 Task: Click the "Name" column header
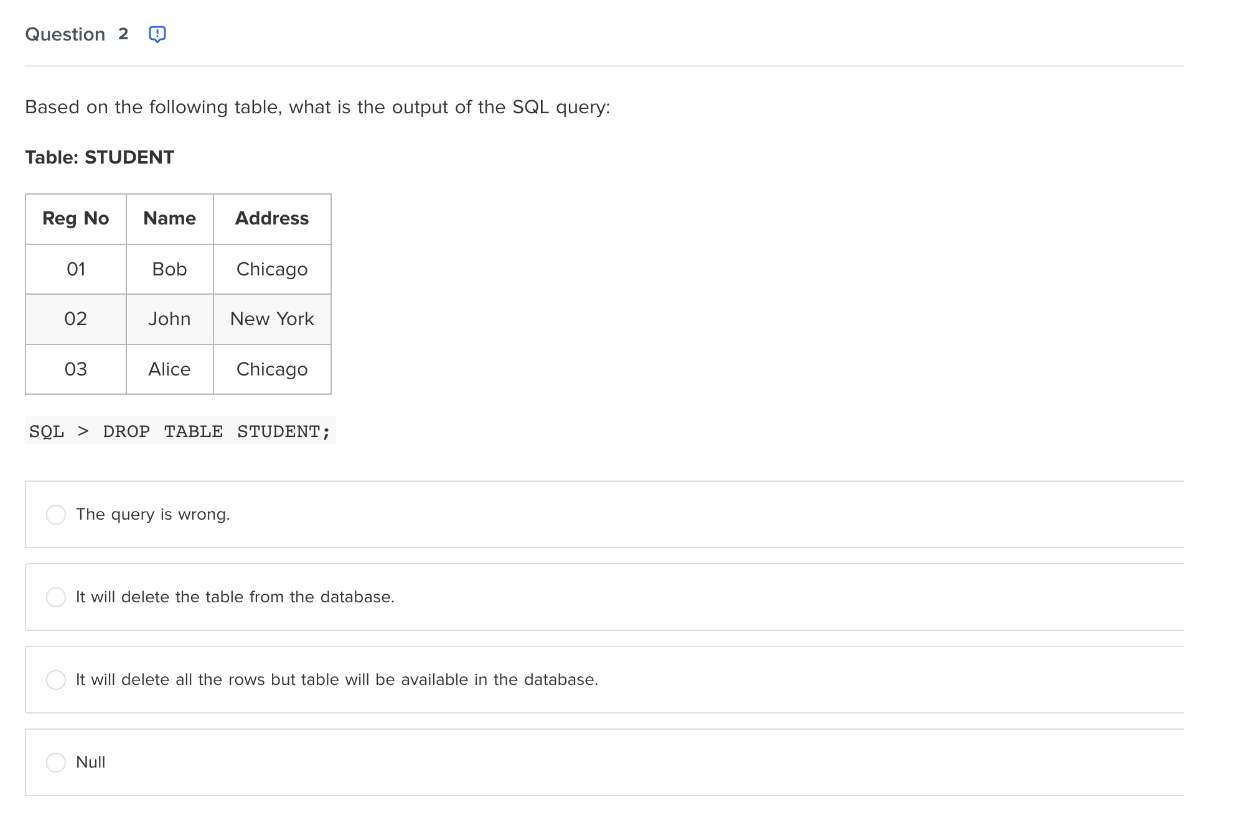click(170, 219)
